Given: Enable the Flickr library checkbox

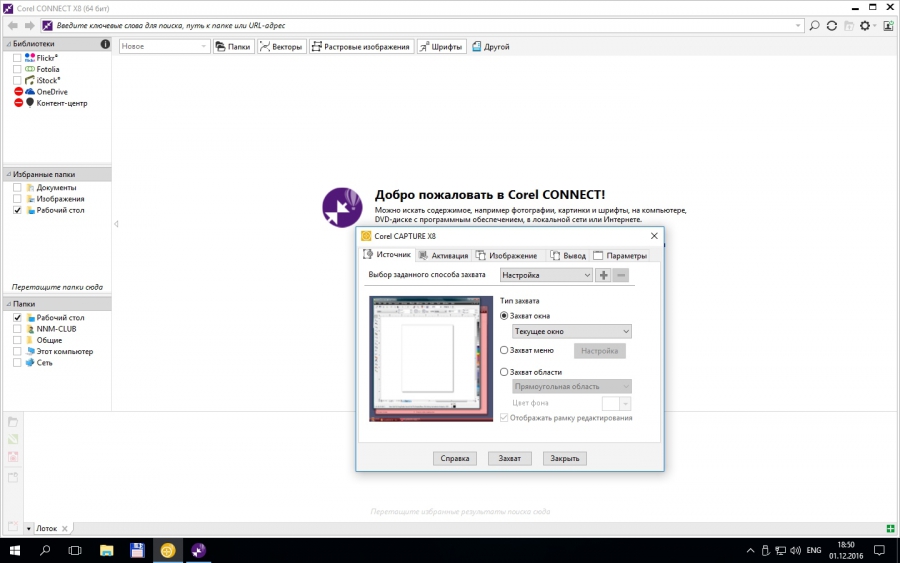Looking at the screenshot, I should 17,58.
